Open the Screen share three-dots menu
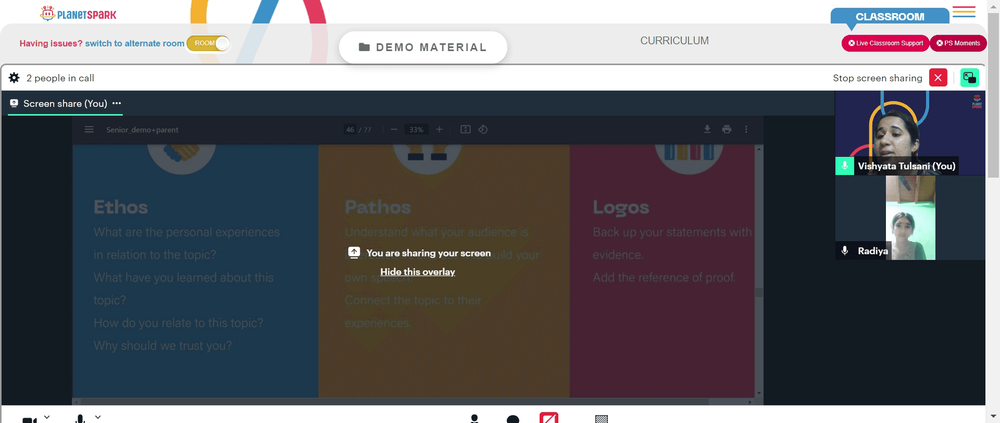 click(117, 103)
